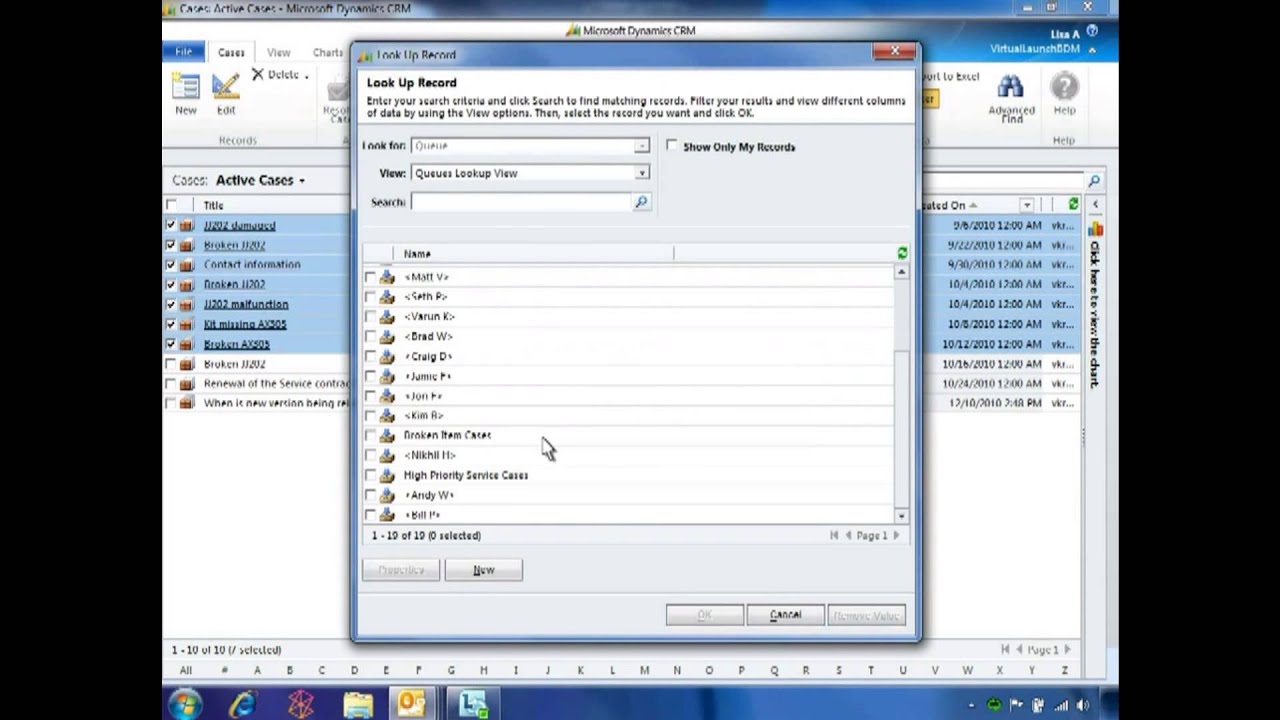This screenshot has width=1280, height=720.
Task: Check the Renewal of the Service contract case
Action: 171,384
